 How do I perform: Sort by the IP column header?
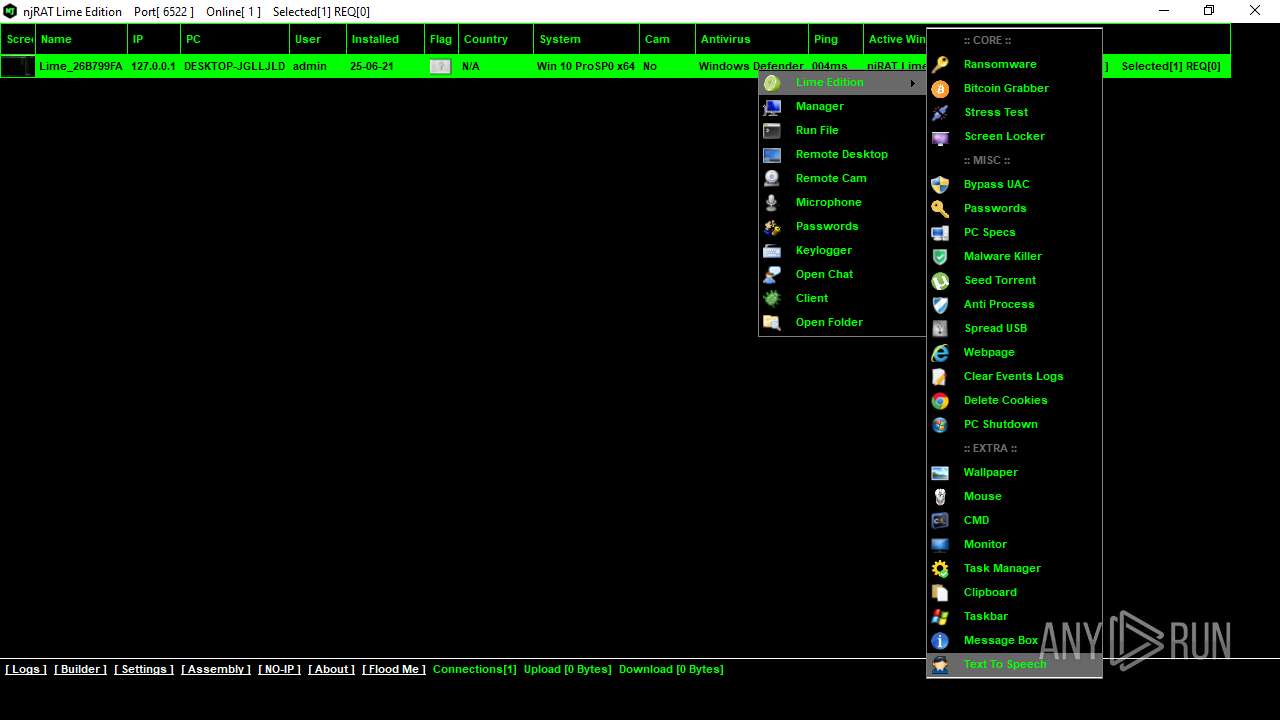coord(154,39)
